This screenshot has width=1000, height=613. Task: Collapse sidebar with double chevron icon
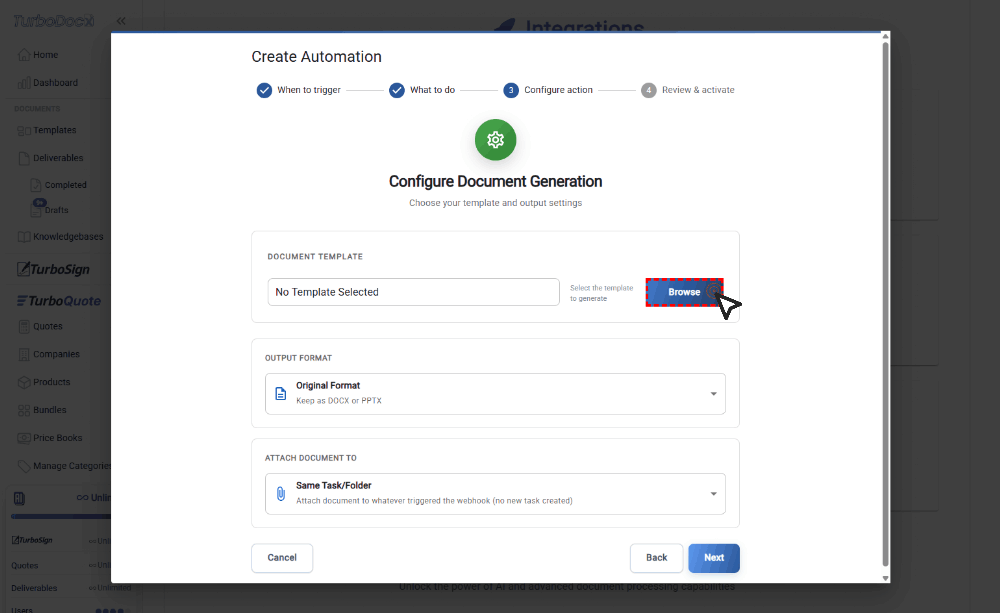(x=121, y=21)
